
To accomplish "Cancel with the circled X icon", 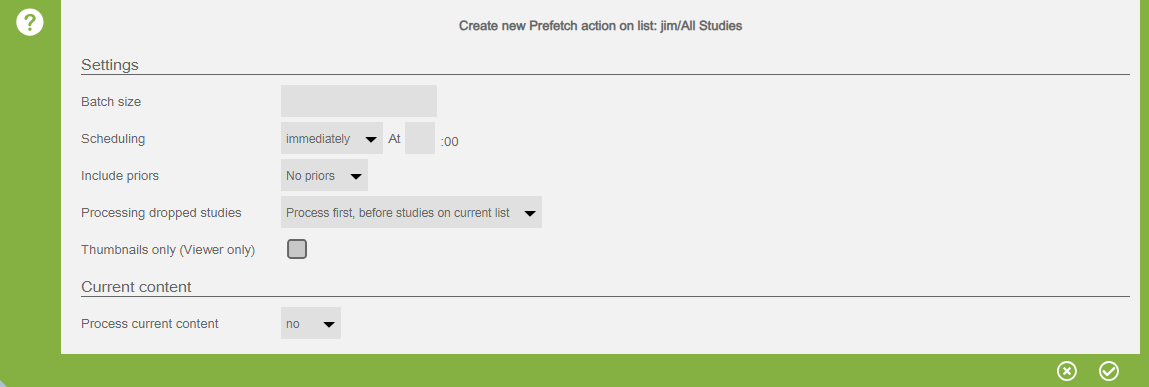I will click(1067, 371).
